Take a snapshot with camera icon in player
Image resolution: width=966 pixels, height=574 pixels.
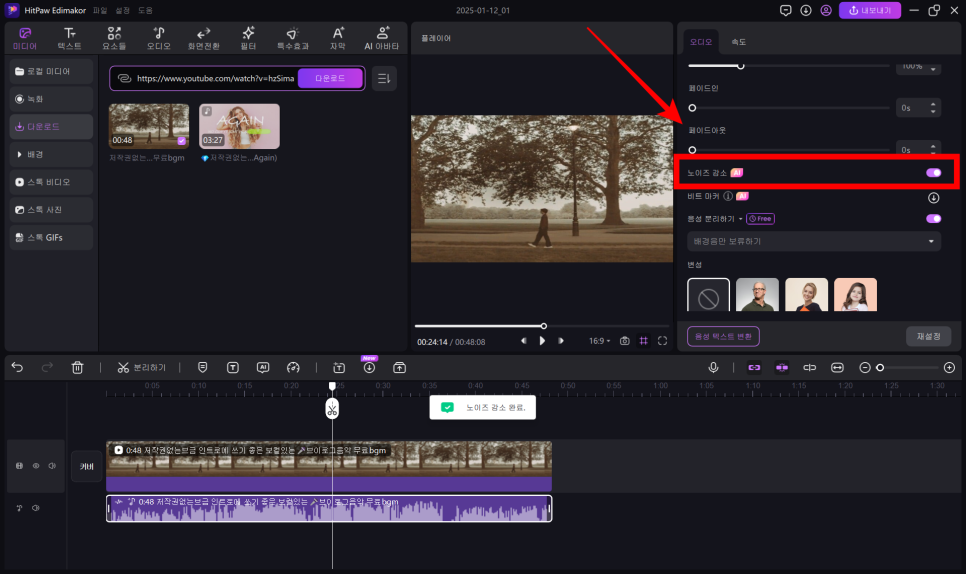[625, 341]
